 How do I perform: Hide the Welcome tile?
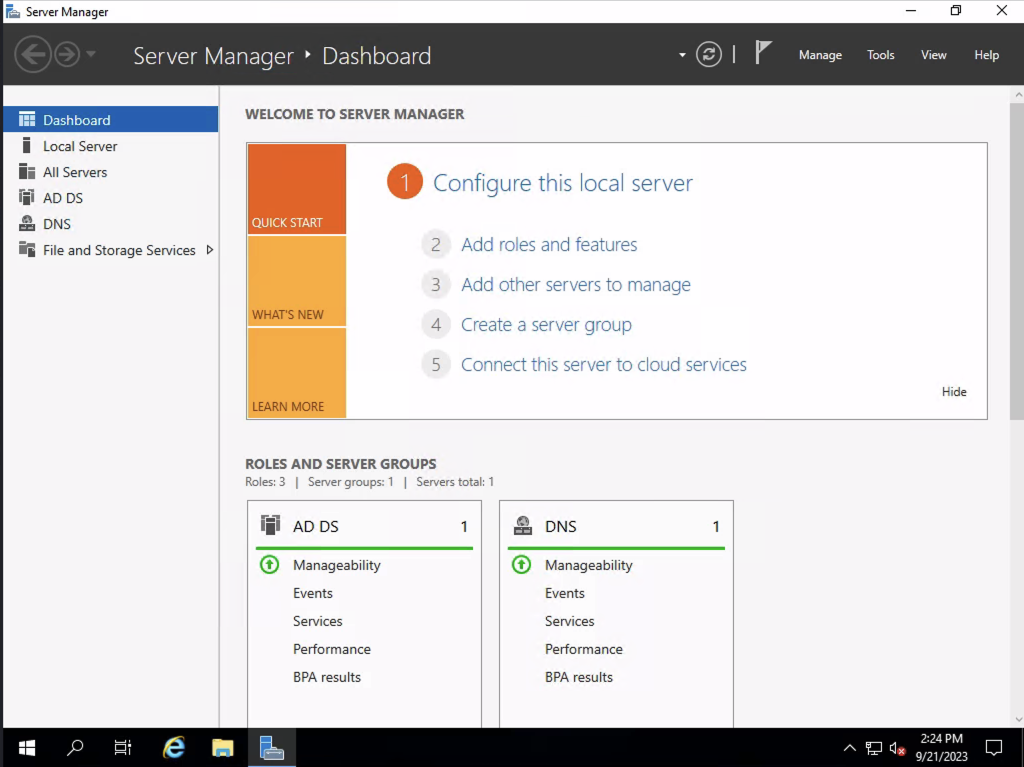point(953,391)
